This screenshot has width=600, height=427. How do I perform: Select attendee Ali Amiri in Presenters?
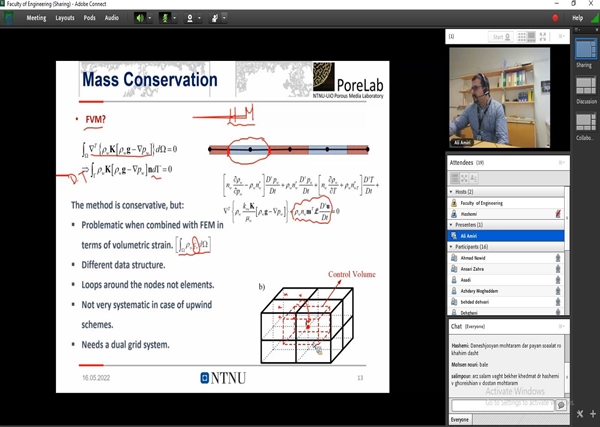pyautogui.click(x=478, y=236)
